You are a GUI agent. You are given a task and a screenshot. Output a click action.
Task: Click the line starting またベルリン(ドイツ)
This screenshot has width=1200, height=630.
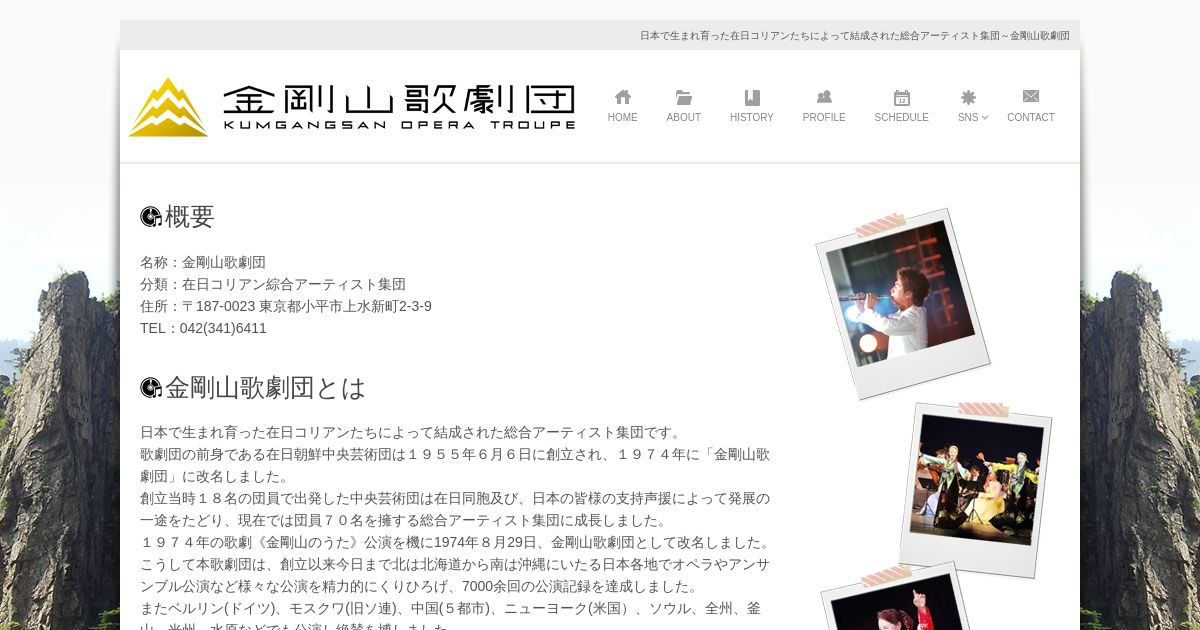click(x=451, y=608)
